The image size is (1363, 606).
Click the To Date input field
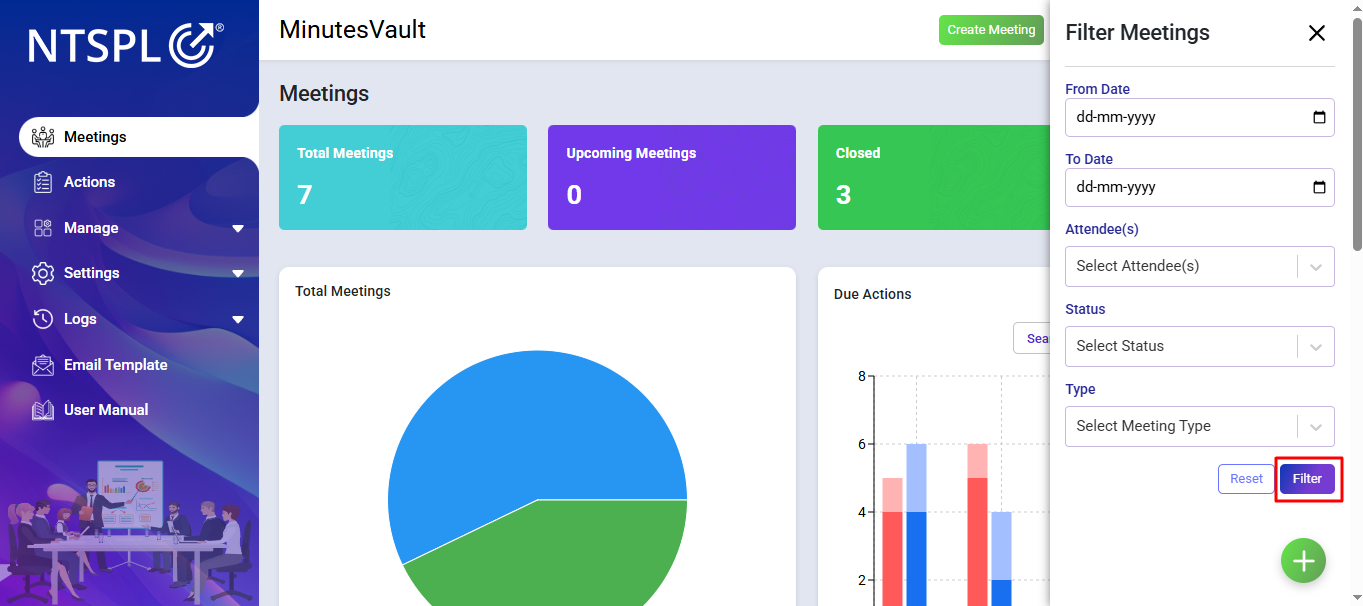click(x=1200, y=187)
